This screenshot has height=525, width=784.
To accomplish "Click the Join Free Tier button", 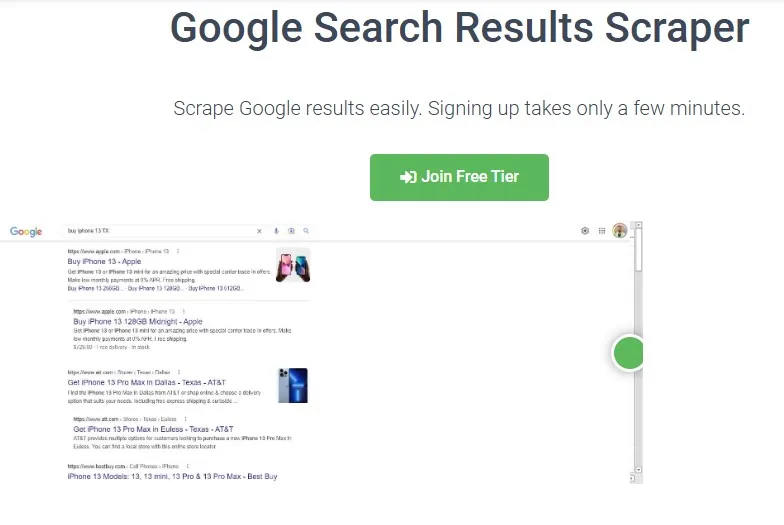I will [459, 177].
